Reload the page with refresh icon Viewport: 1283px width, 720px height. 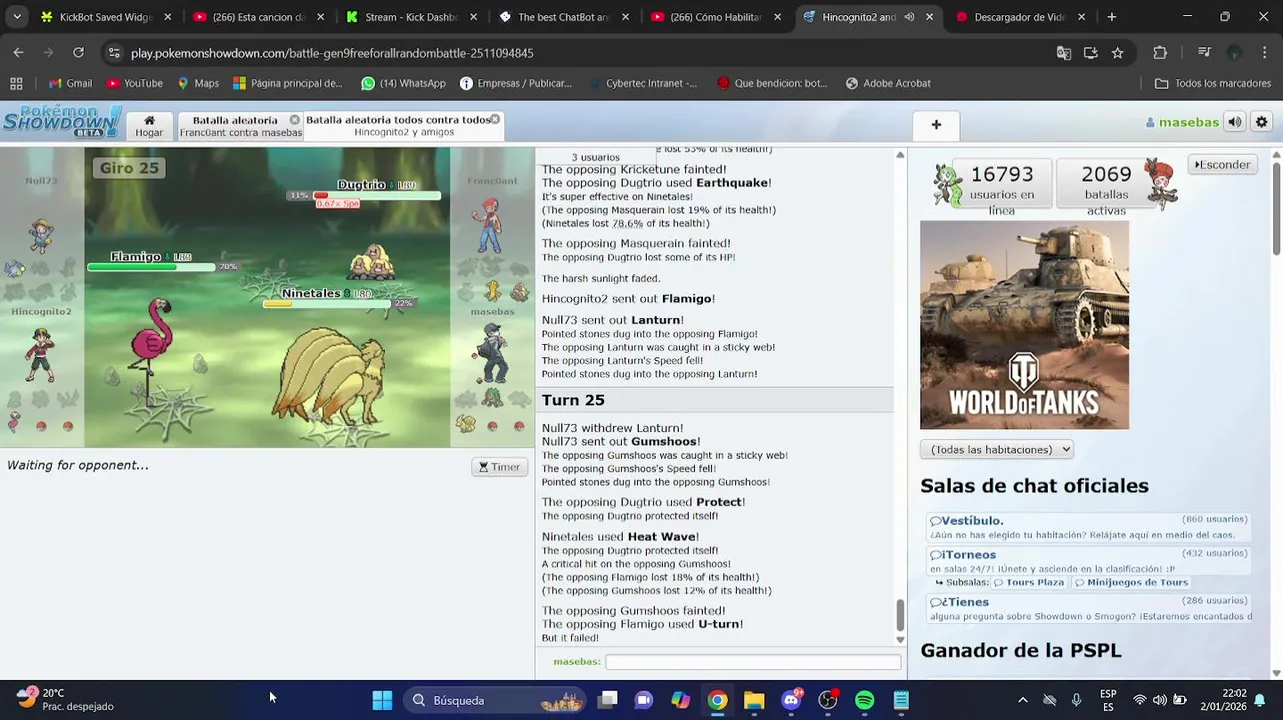point(78,52)
